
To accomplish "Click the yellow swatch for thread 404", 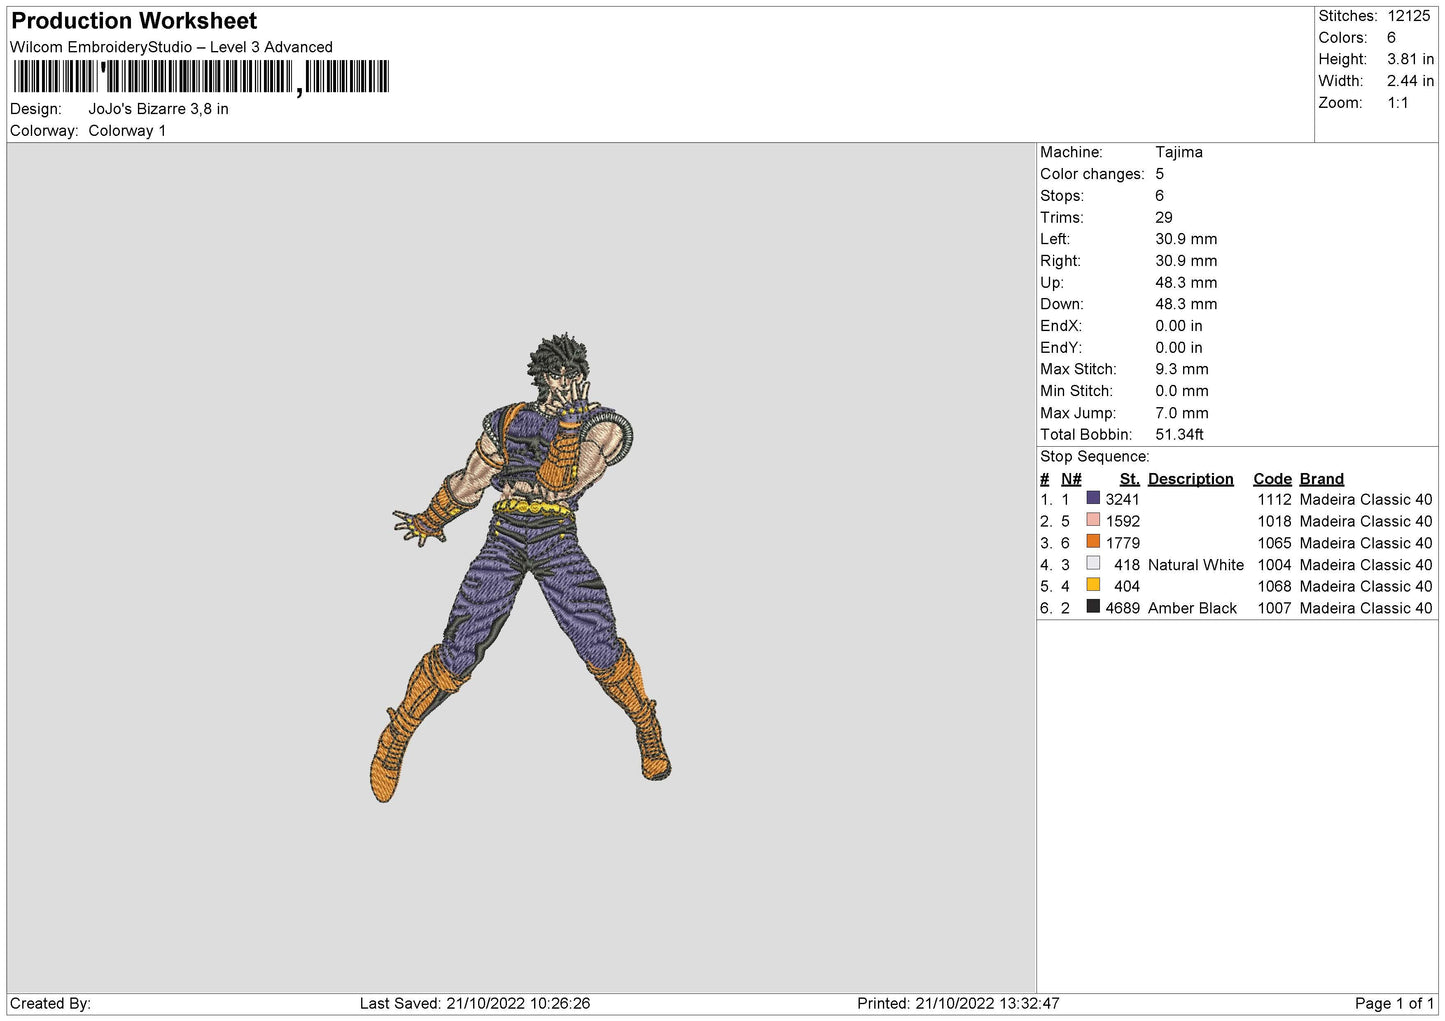I will click(x=1093, y=585).
